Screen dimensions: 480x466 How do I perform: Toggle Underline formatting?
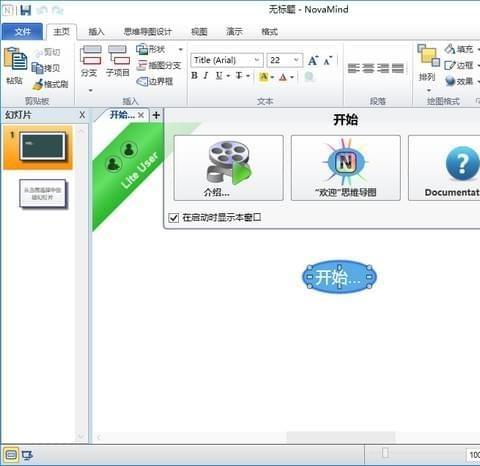(x=219, y=76)
